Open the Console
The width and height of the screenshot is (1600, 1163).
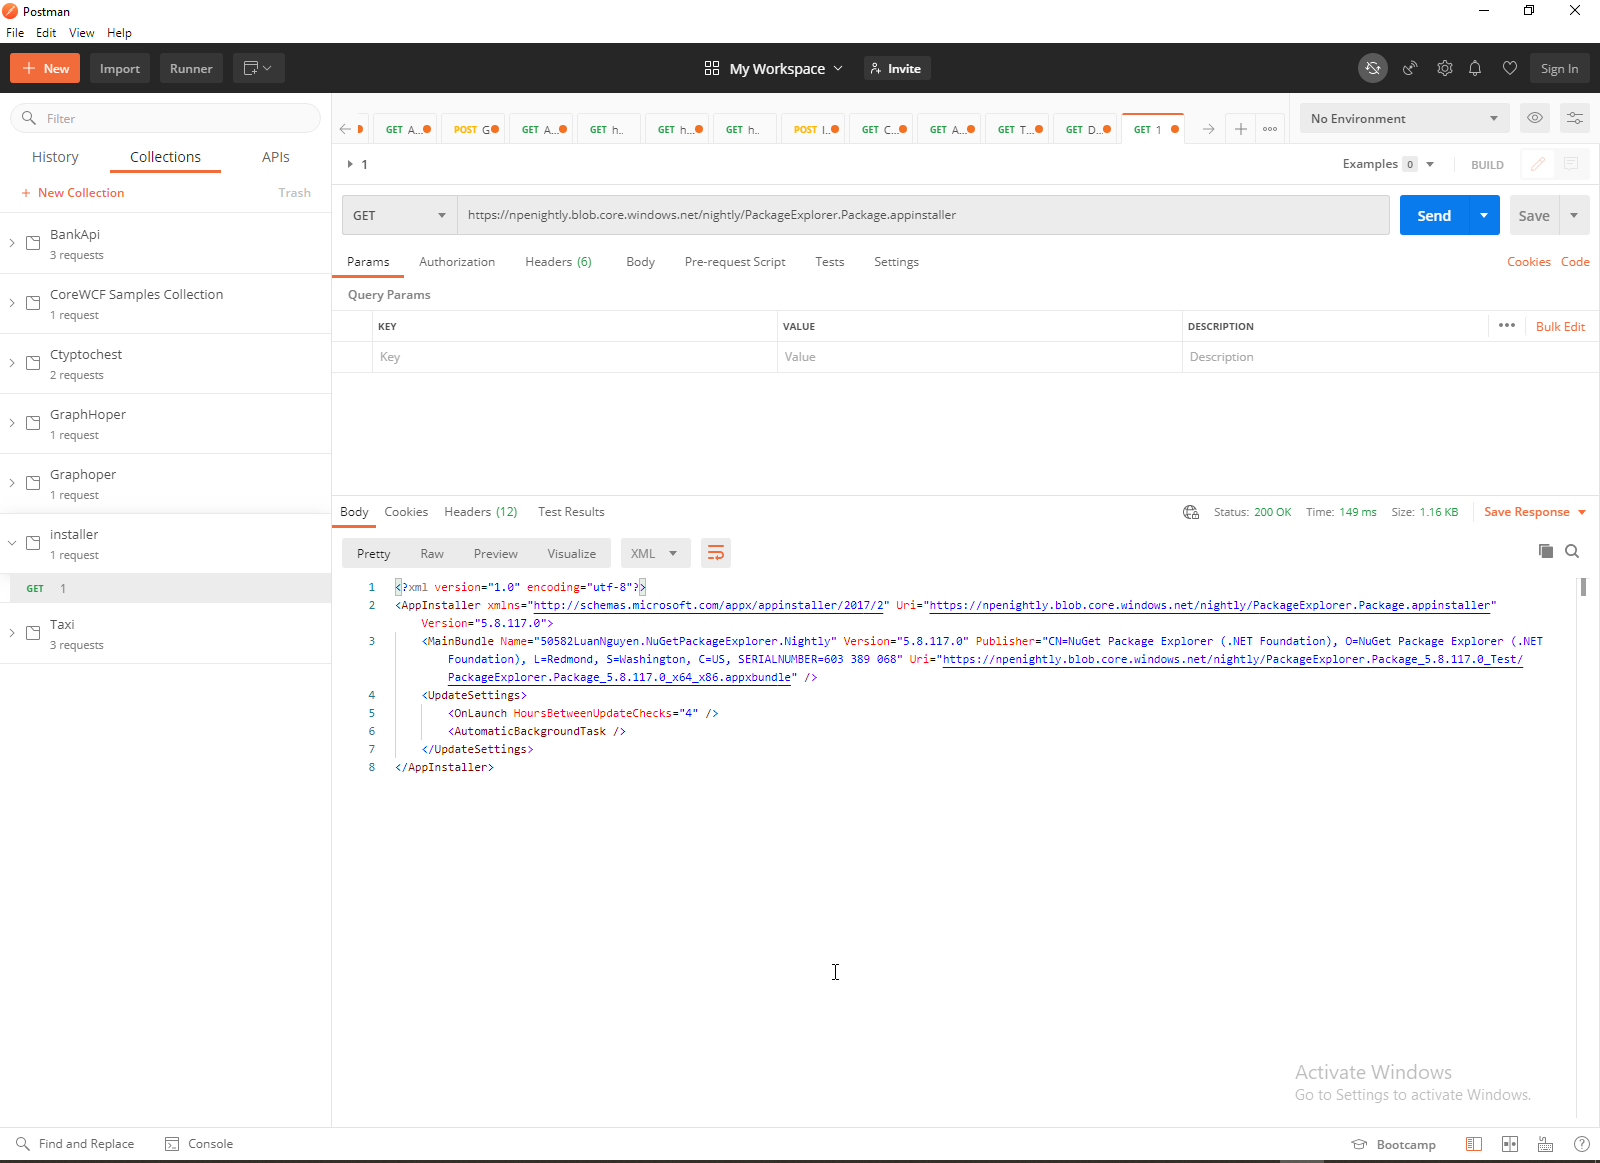click(x=199, y=1144)
